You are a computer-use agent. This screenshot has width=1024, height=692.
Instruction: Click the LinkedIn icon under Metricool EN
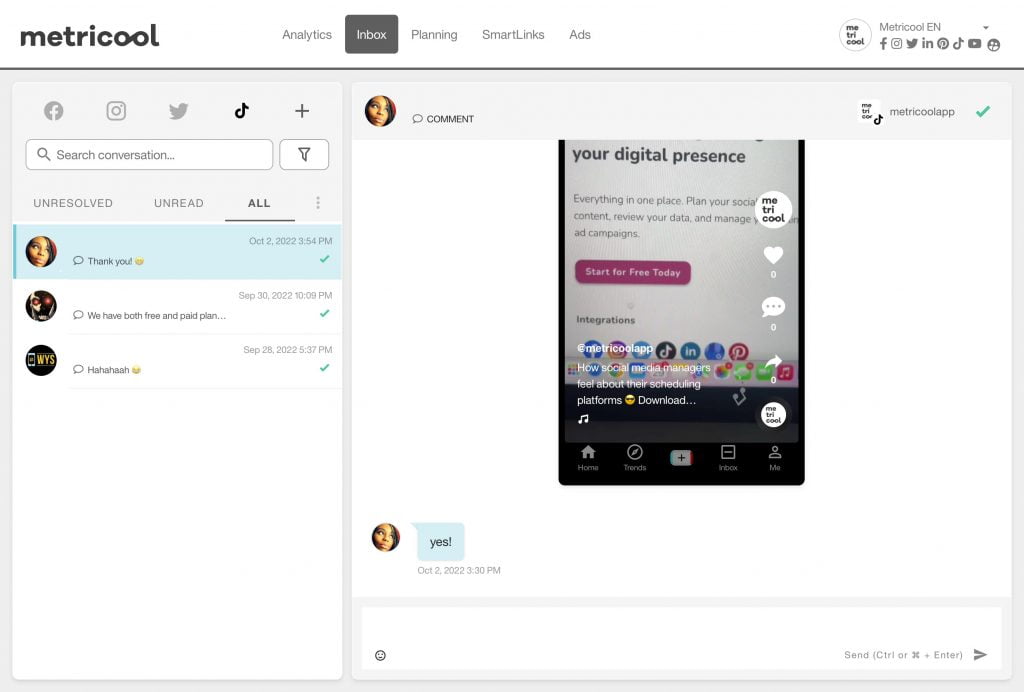click(x=927, y=44)
